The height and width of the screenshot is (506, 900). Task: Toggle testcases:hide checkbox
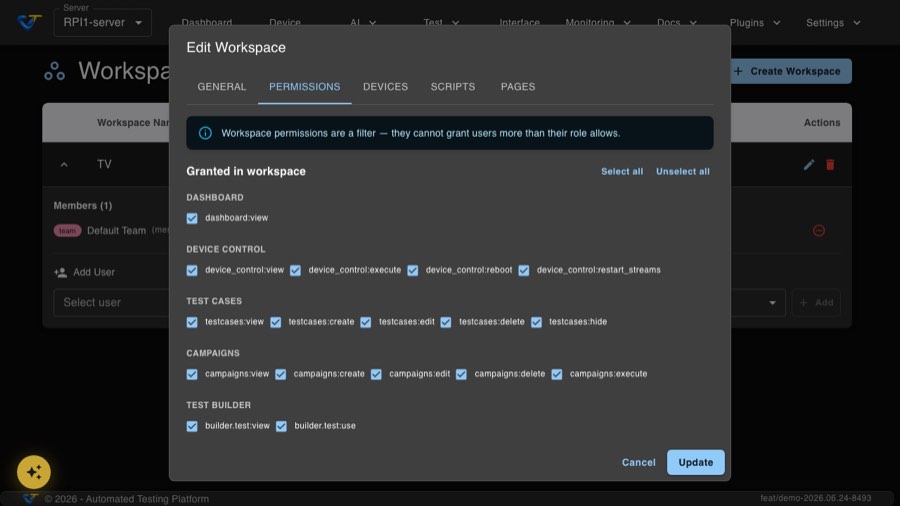[536, 322]
